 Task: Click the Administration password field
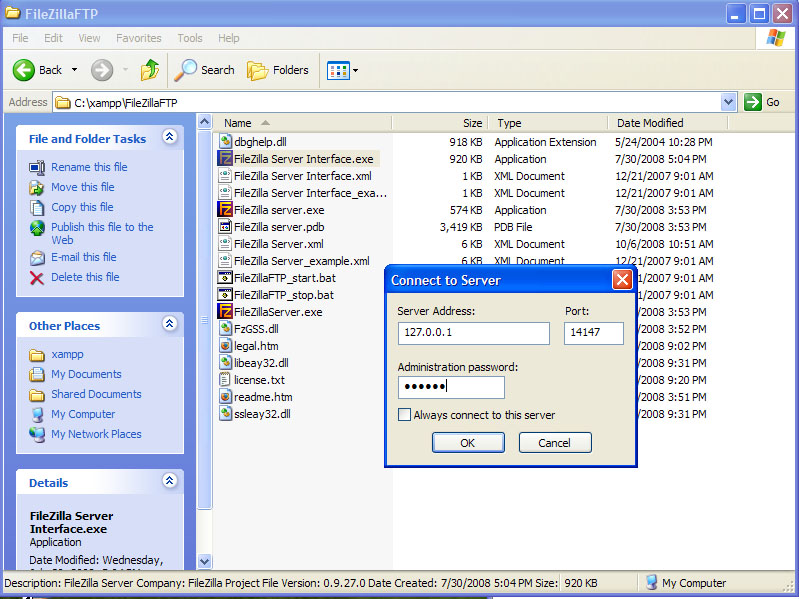click(x=451, y=387)
